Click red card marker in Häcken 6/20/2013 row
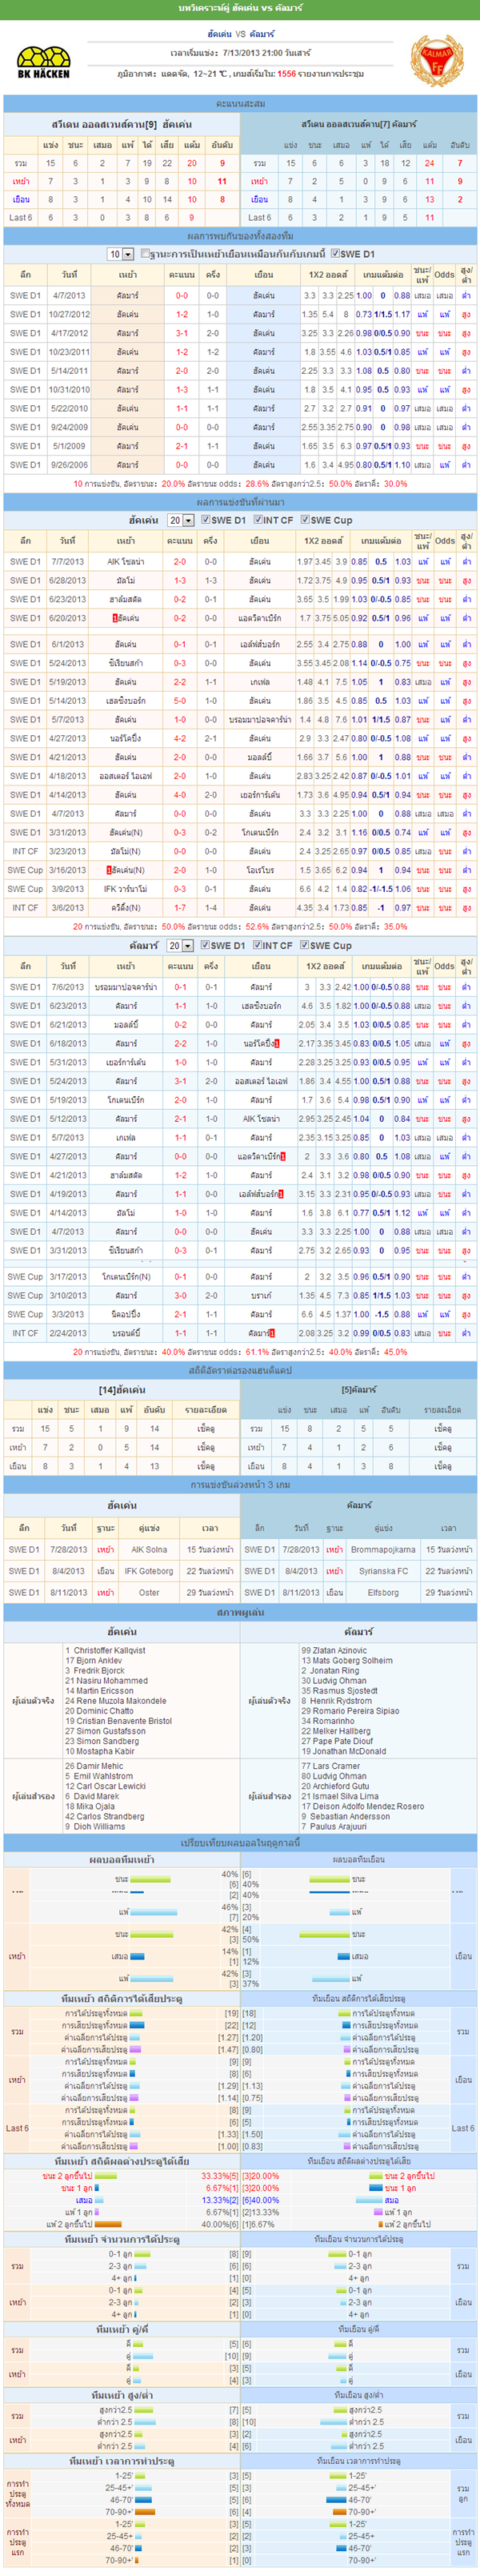The width and height of the screenshot is (480, 2576). tap(116, 618)
